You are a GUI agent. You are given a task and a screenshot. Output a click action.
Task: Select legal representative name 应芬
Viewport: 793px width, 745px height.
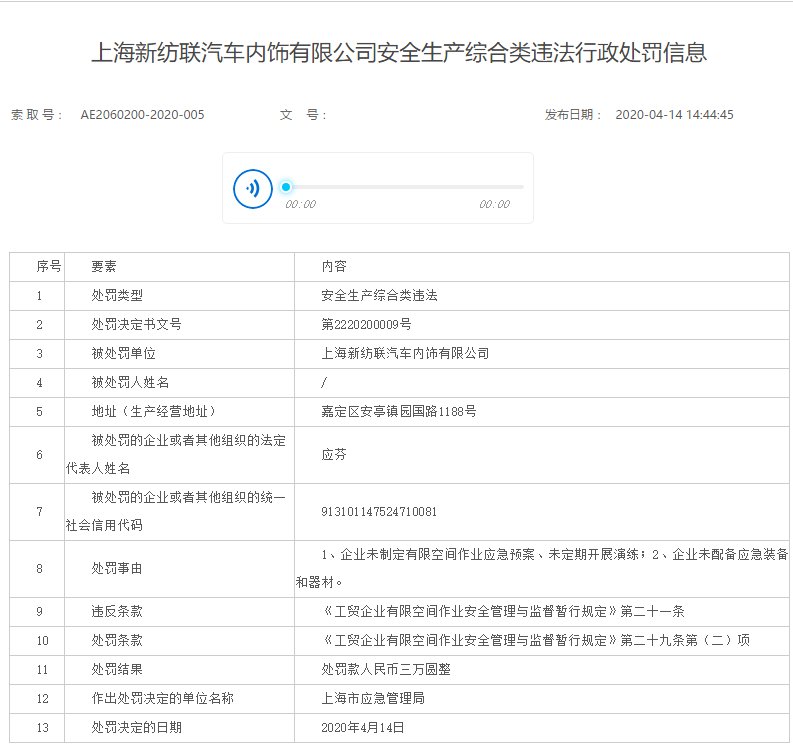click(x=334, y=455)
